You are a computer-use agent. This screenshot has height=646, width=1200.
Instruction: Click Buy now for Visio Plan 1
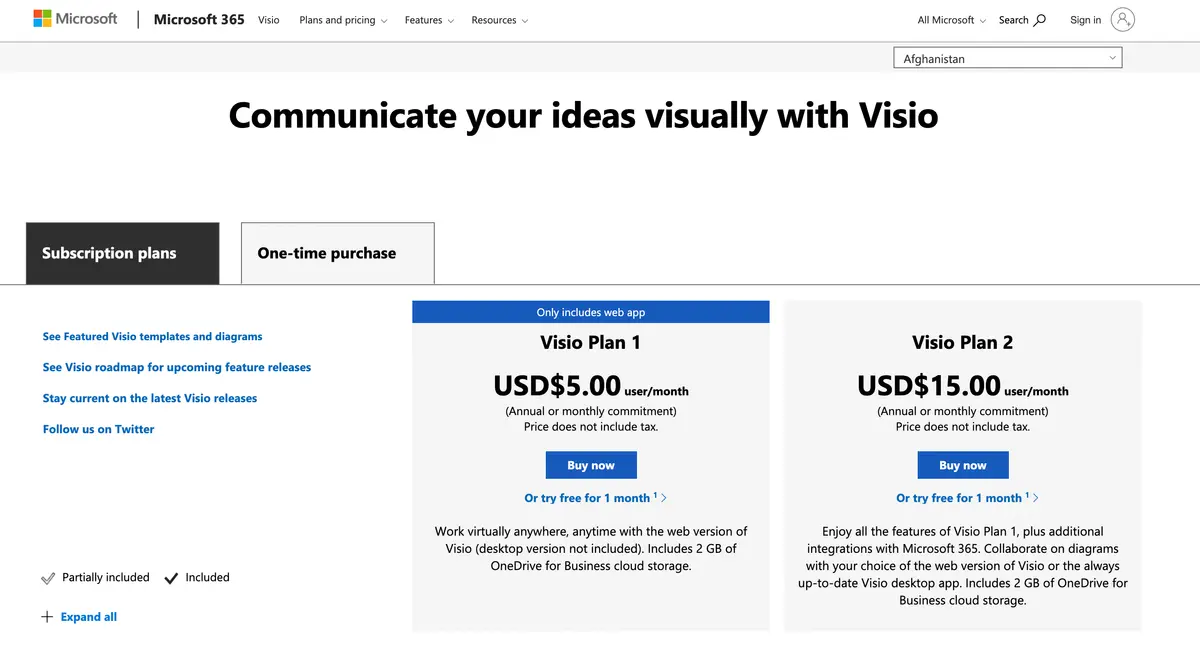(591, 465)
